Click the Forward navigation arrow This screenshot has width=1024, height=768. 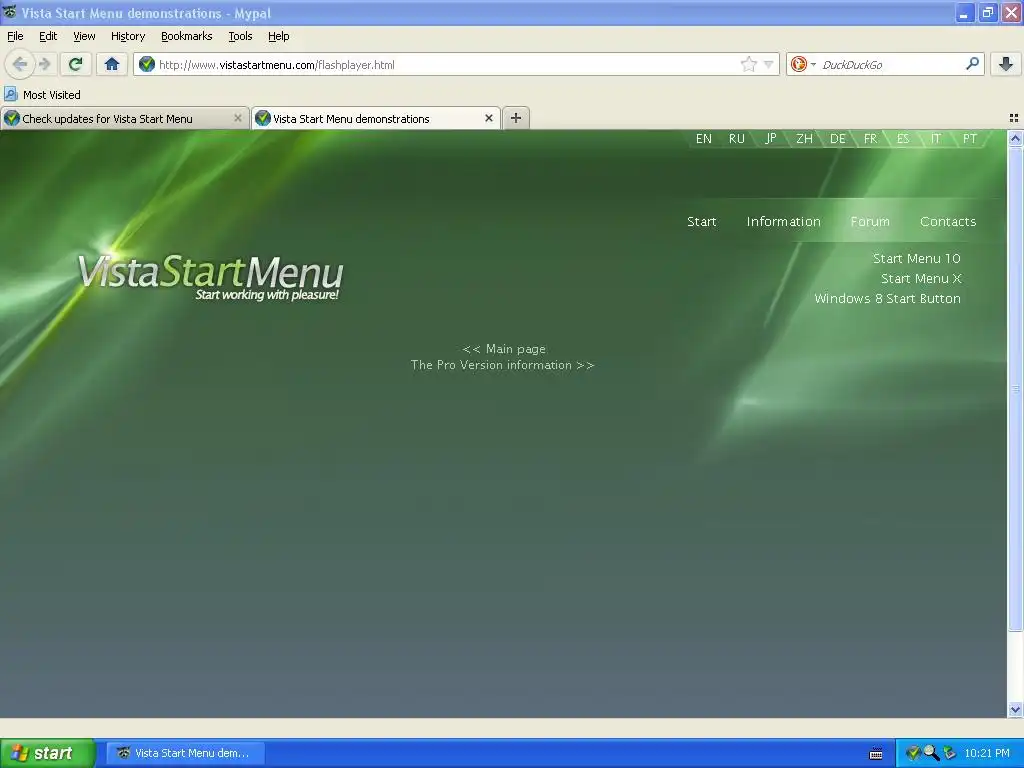44,64
